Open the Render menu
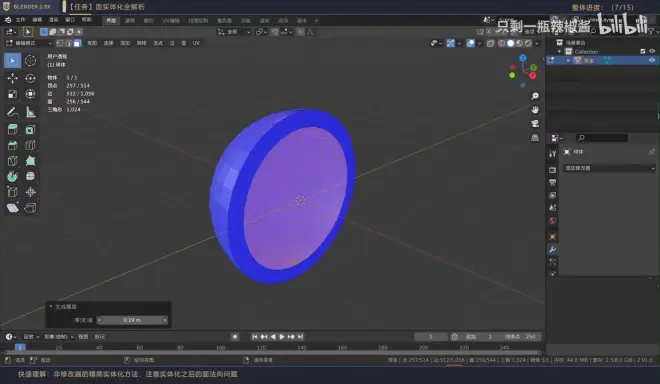Screen dimensions: 660x384 pos(53,20)
